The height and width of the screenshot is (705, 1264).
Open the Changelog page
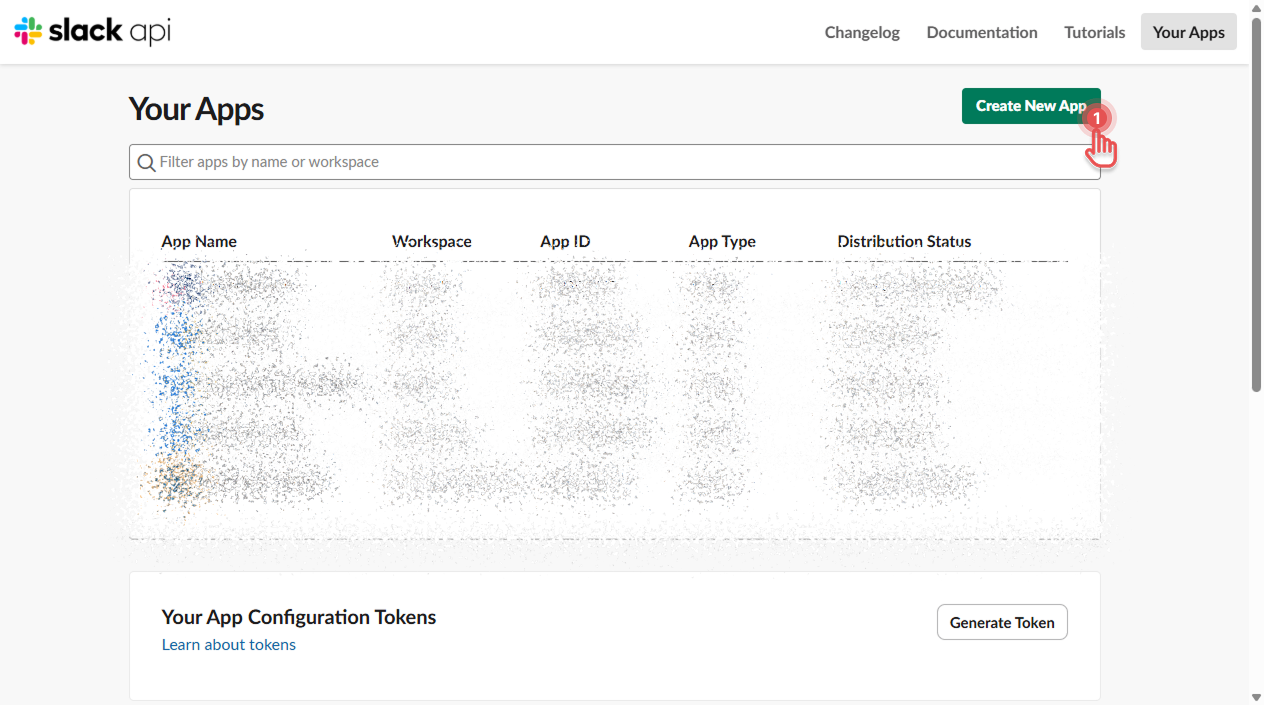click(x=862, y=32)
